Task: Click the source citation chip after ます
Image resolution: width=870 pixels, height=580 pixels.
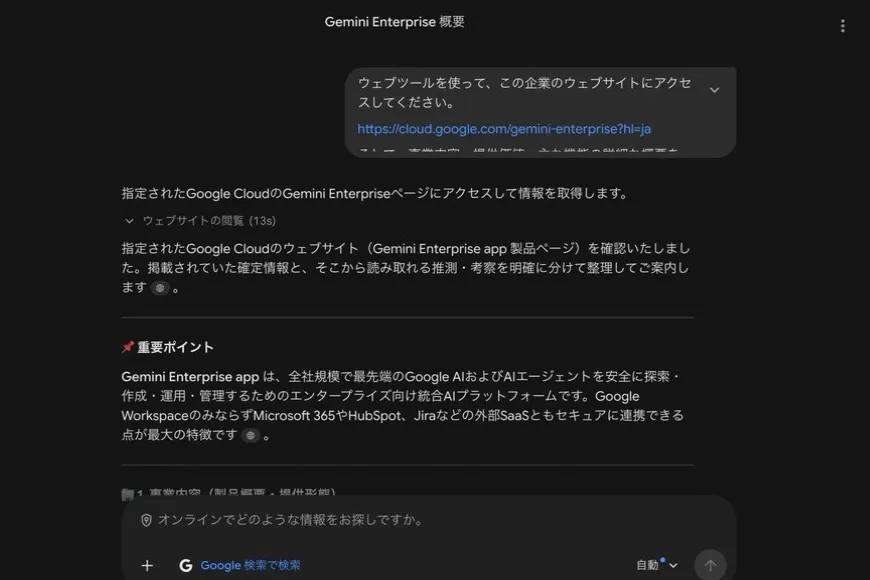Action: point(160,288)
